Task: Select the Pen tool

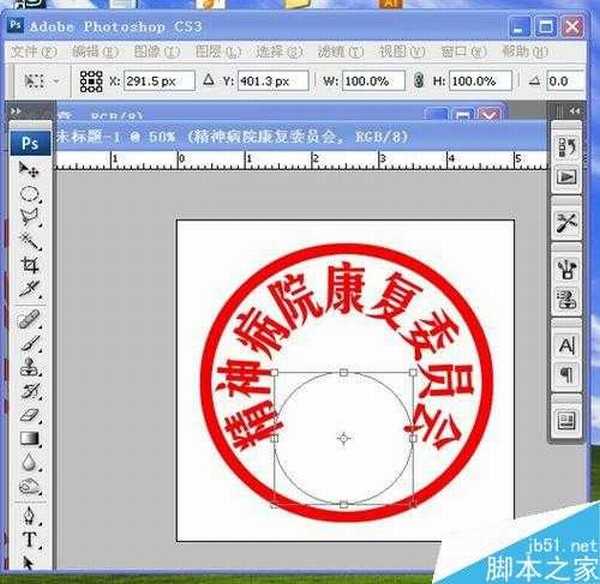Action: click(x=30, y=516)
